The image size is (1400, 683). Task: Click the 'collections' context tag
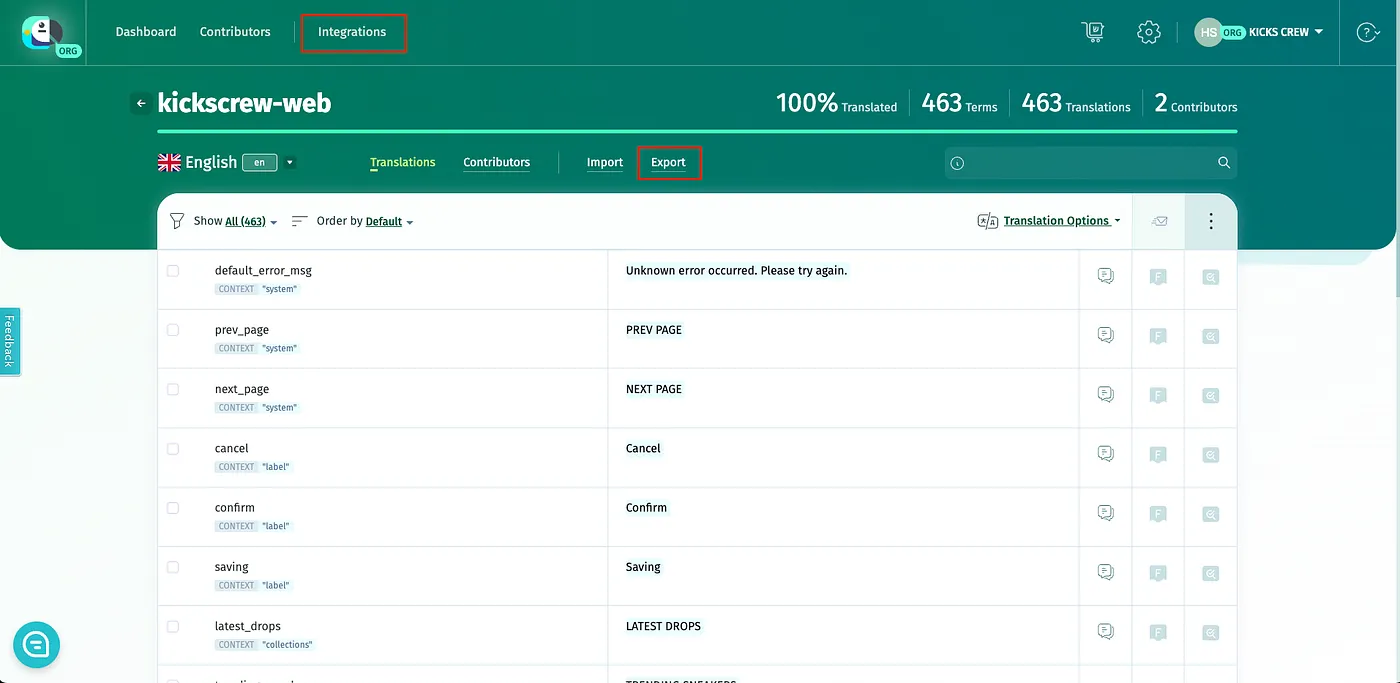288,645
